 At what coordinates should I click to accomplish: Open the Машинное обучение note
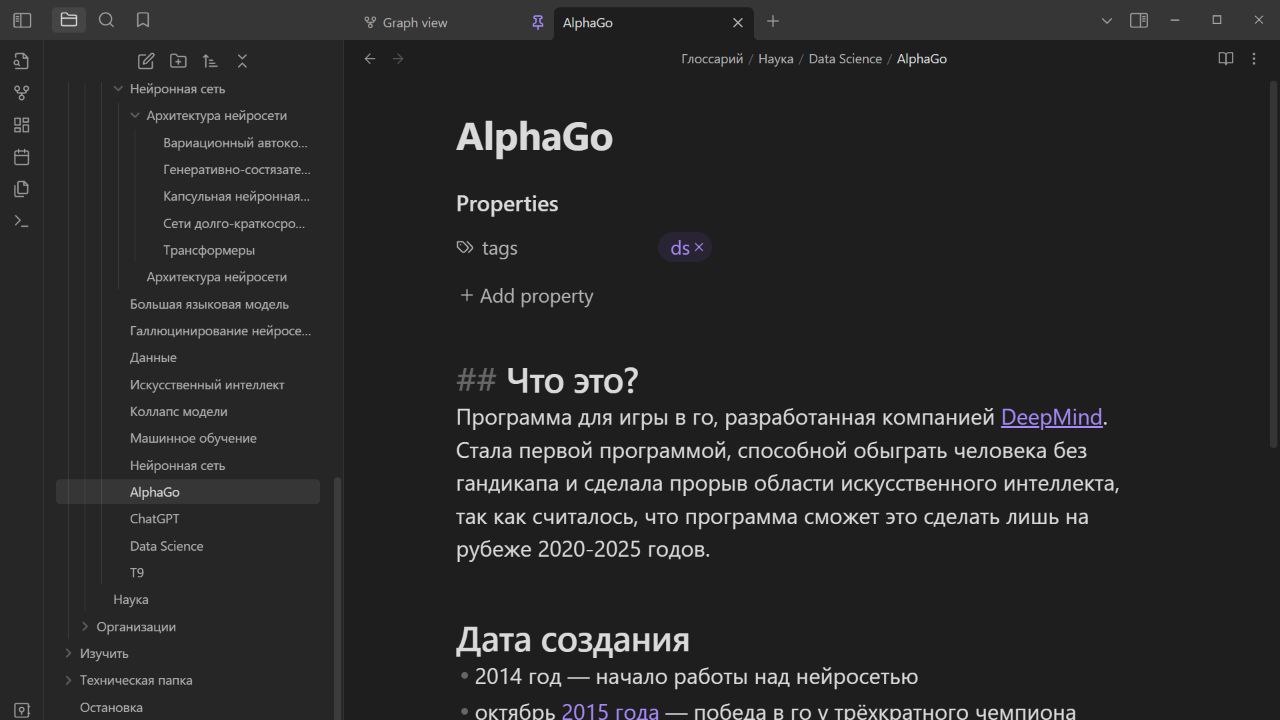[x=193, y=439]
